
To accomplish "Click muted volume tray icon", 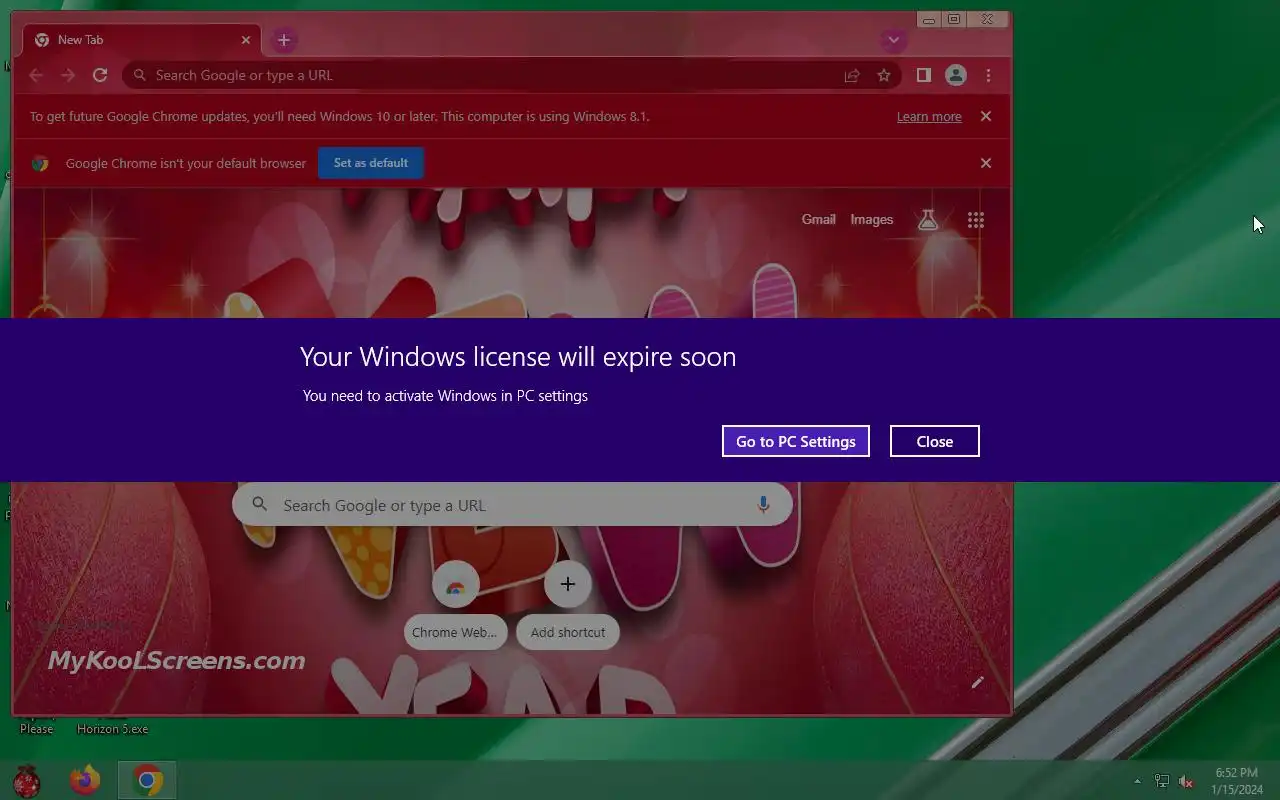I will [x=1186, y=781].
